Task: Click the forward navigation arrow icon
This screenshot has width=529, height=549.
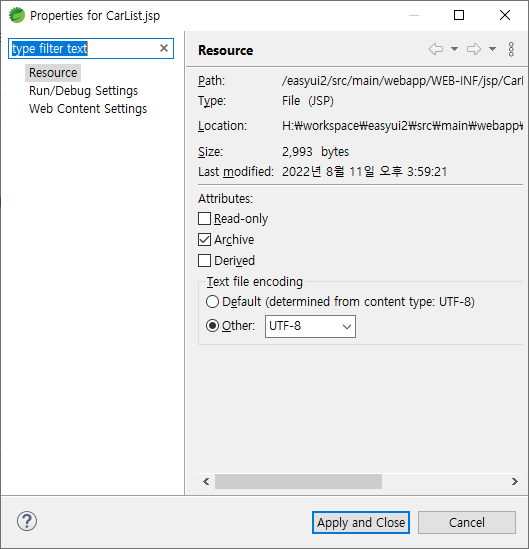Action: point(474,49)
